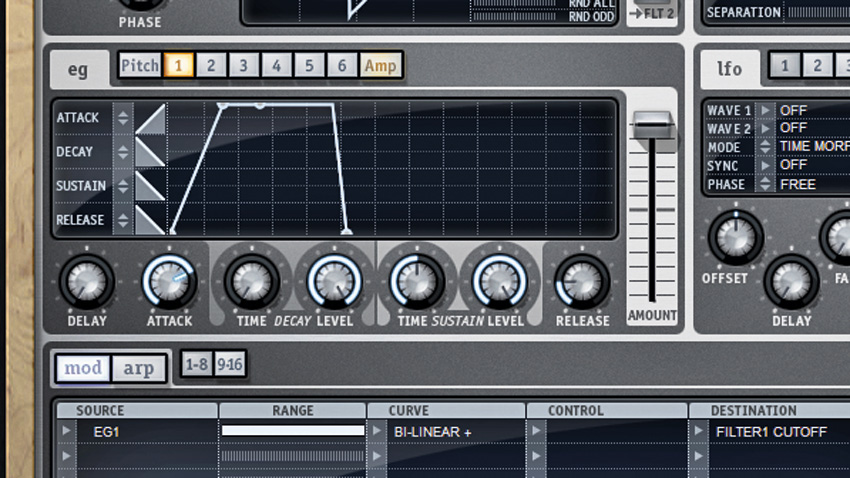Select LFO 2 tab

pyautogui.click(x=817, y=66)
